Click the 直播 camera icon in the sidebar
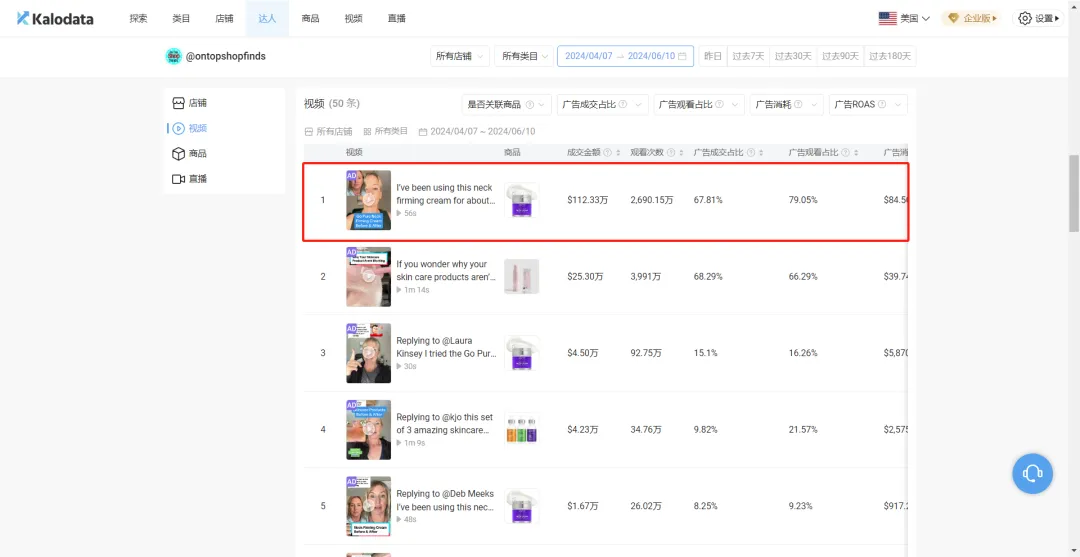1080x557 pixels. click(x=178, y=179)
